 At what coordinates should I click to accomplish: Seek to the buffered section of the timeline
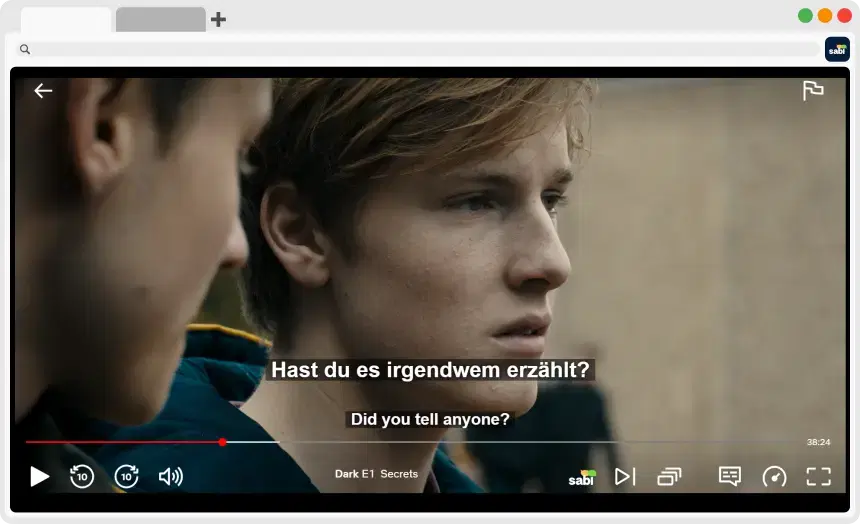point(252,442)
